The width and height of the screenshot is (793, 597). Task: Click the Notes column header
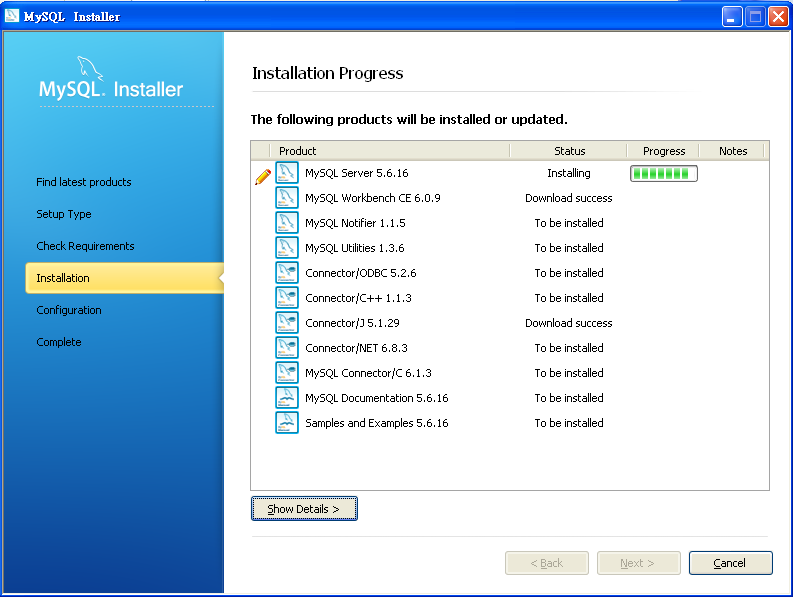click(733, 151)
